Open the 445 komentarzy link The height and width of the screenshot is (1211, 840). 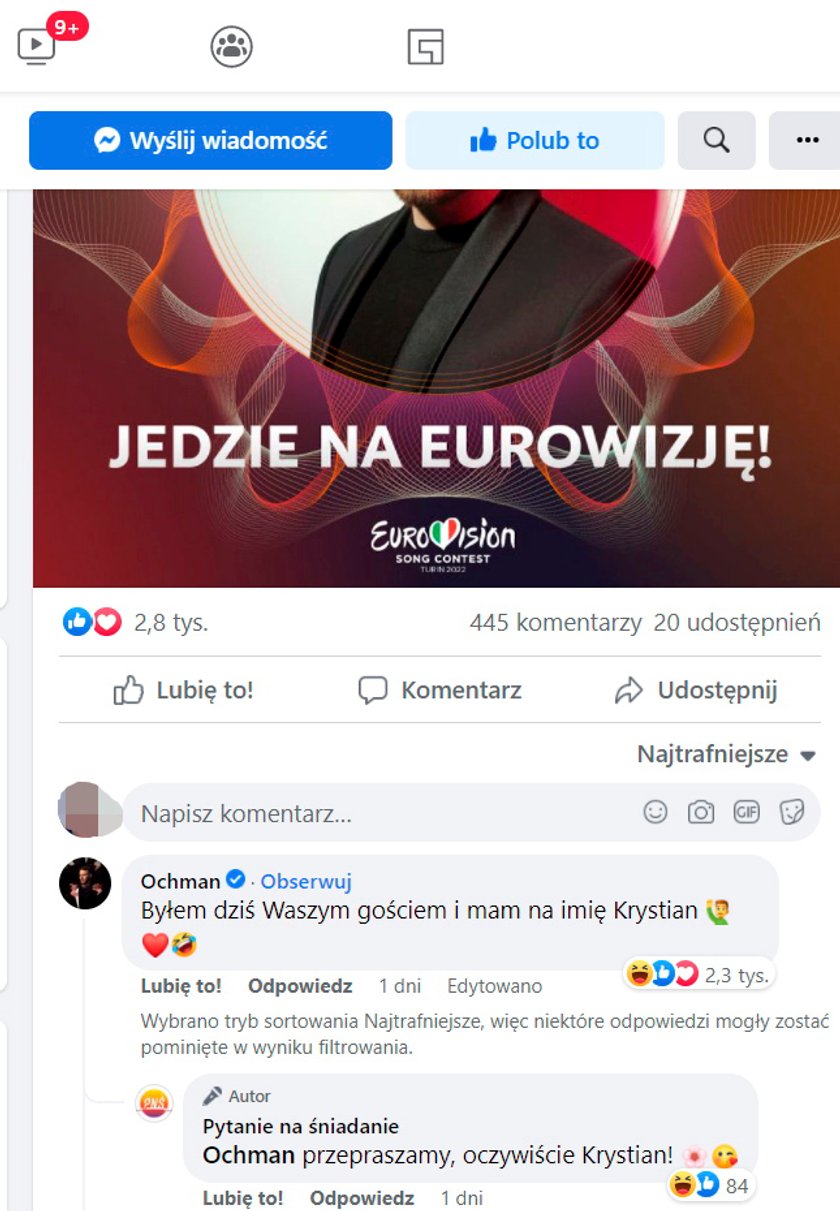tap(555, 623)
